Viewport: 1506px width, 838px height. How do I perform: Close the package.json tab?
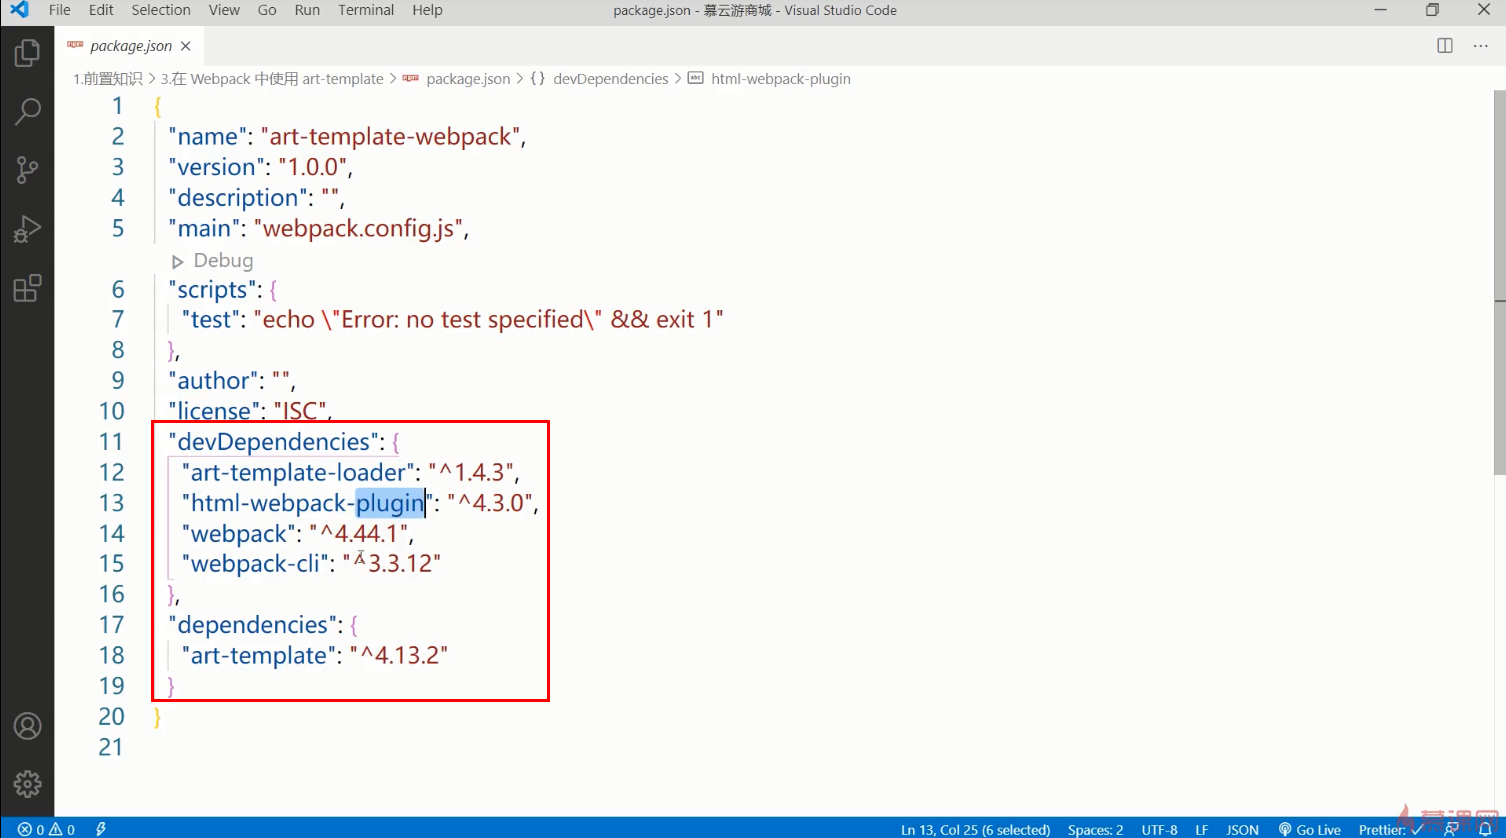click(x=186, y=46)
